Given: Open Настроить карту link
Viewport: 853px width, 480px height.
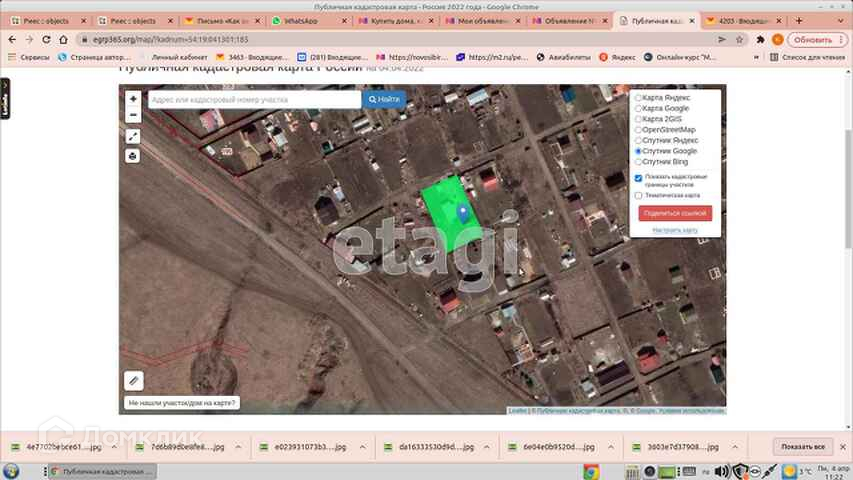Looking at the screenshot, I should (x=675, y=230).
